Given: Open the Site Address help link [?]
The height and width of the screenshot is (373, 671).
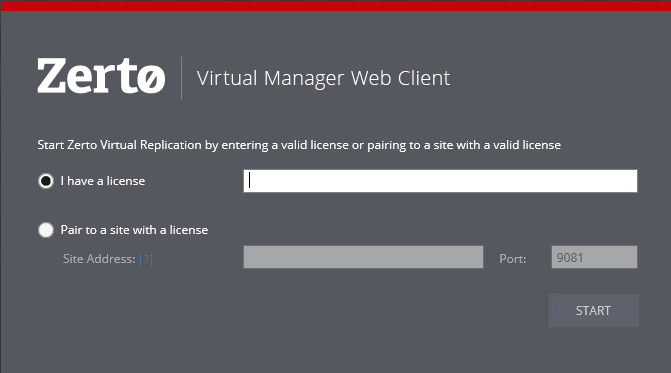Looking at the screenshot, I should (x=146, y=259).
